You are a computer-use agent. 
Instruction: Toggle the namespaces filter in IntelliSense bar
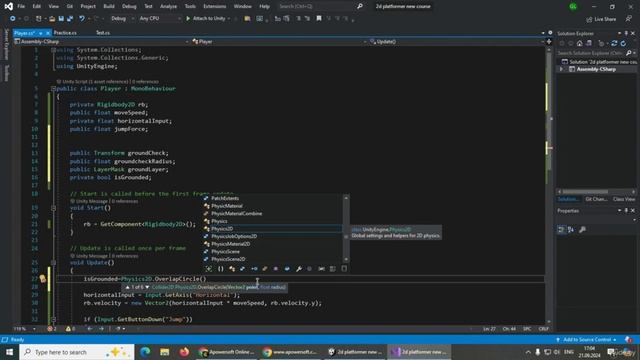pos(220,269)
